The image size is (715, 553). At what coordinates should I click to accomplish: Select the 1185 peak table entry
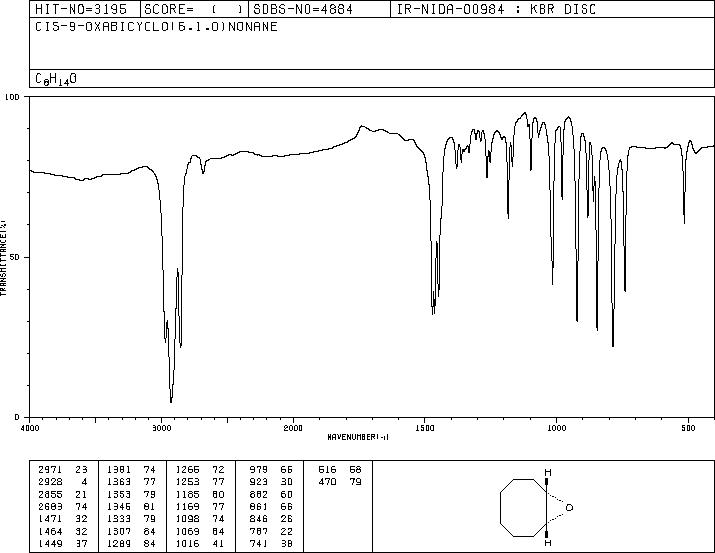200,494
